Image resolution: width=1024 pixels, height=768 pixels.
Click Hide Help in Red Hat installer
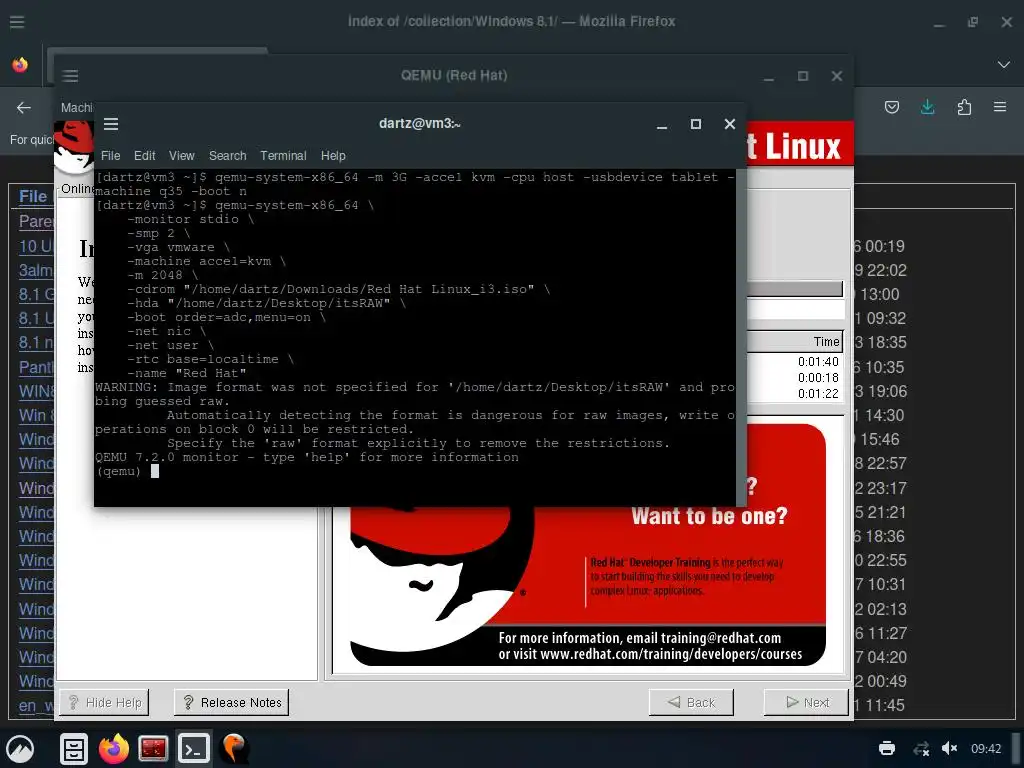point(104,702)
